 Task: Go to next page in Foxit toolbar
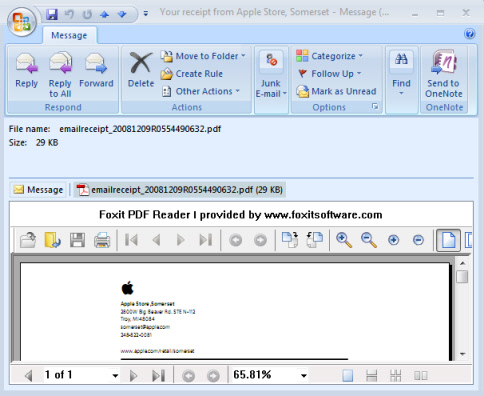pos(180,240)
